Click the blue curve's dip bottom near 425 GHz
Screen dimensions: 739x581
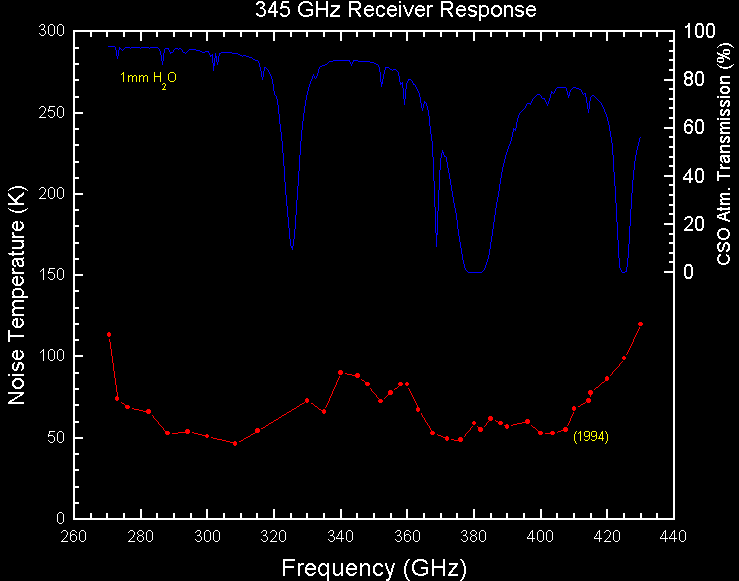(624, 271)
